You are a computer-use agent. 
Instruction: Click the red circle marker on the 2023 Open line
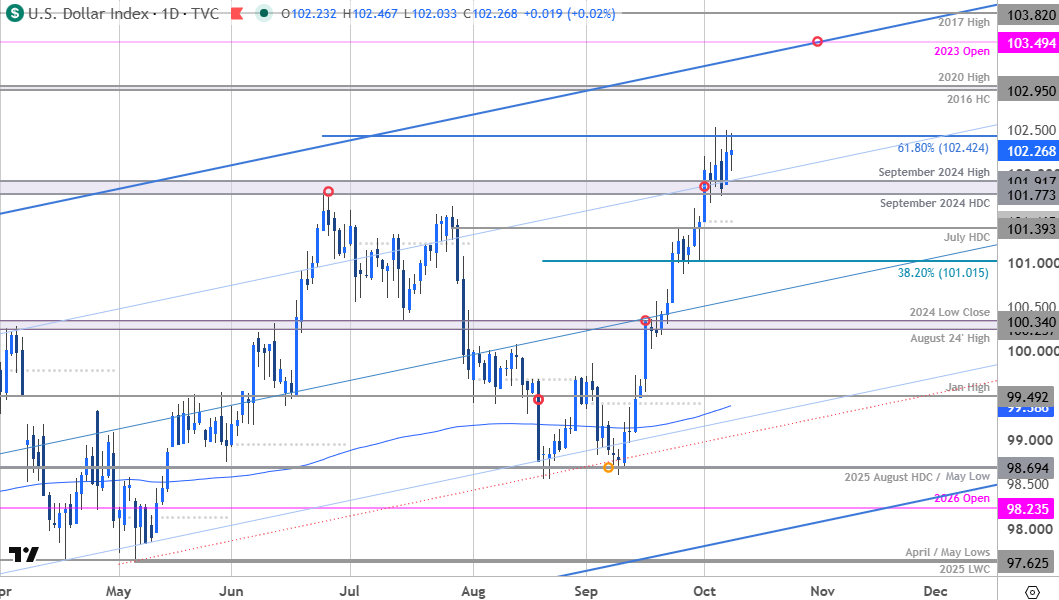tap(817, 42)
